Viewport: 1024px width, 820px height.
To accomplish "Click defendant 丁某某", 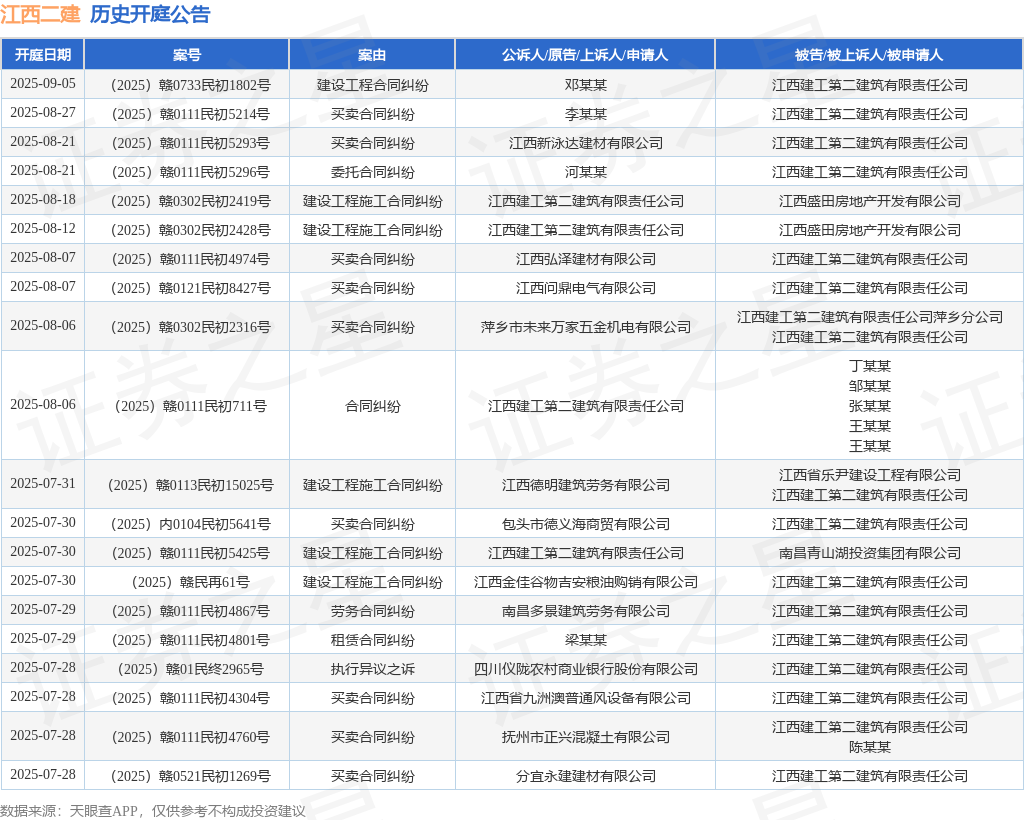I will [870, 366].
